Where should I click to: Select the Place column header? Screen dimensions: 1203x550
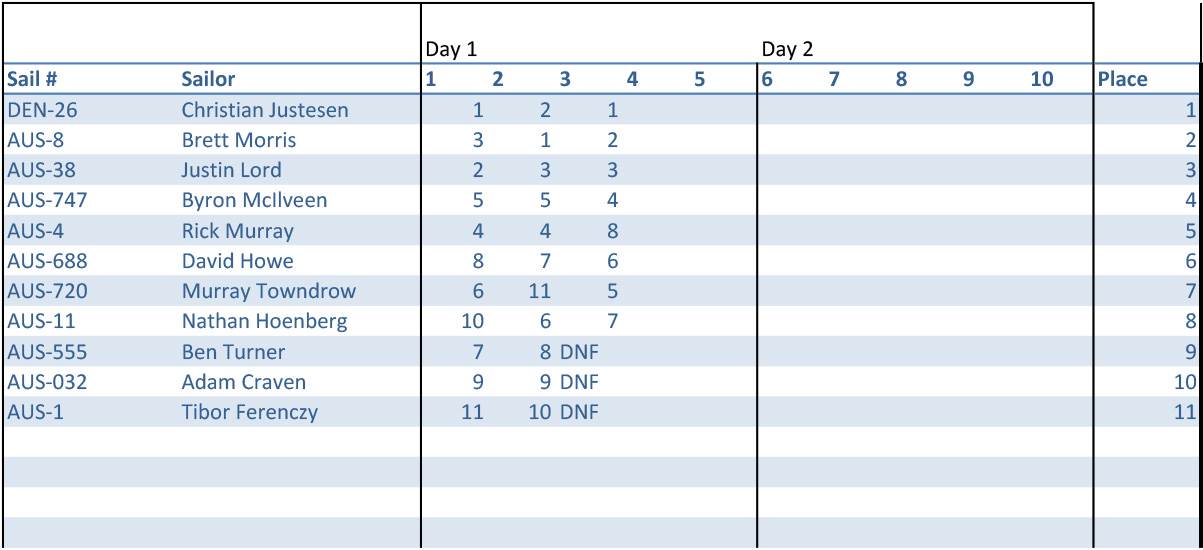pyautogui.click(x=1122, y=79)
